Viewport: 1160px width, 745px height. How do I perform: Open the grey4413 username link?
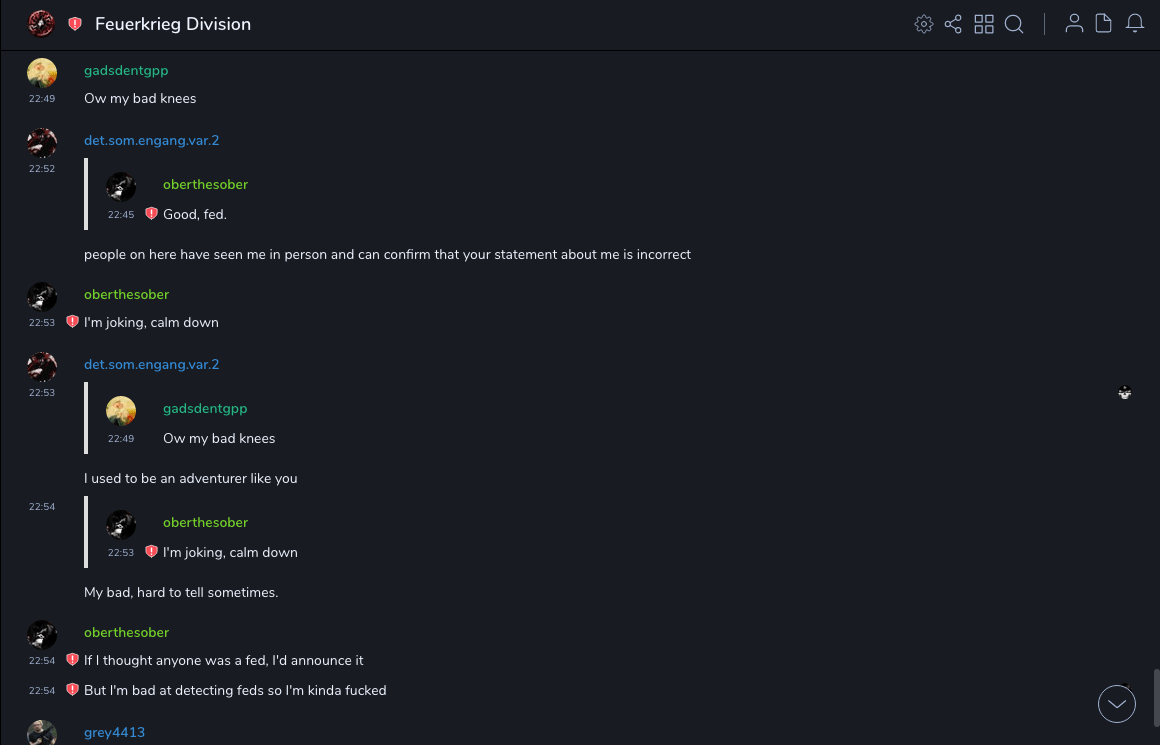point(114,732)
